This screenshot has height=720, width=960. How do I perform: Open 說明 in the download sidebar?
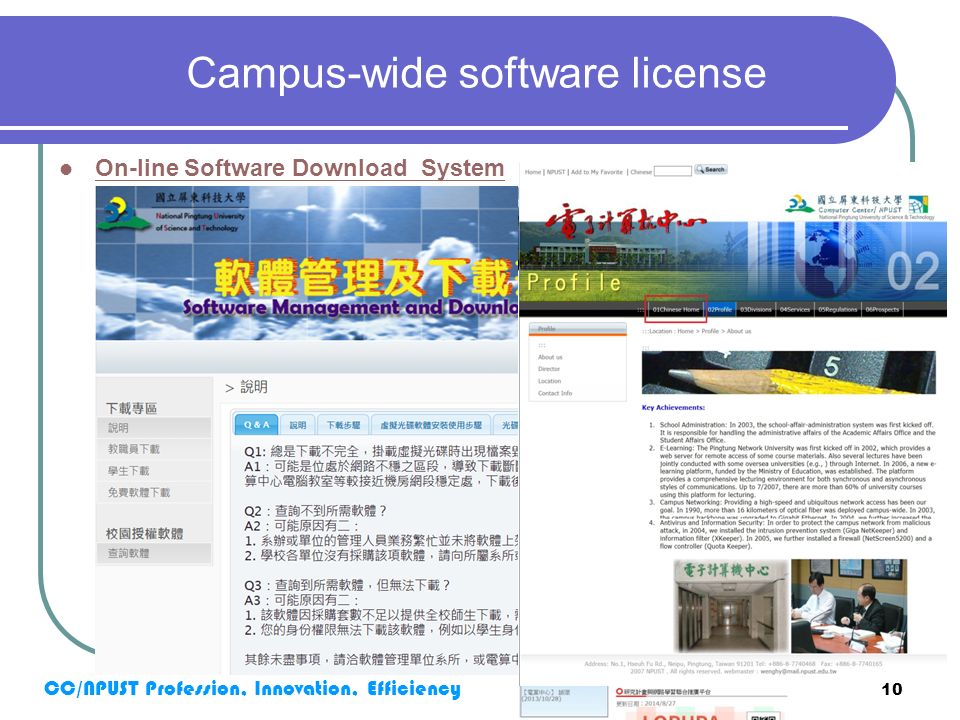[154, 428]
